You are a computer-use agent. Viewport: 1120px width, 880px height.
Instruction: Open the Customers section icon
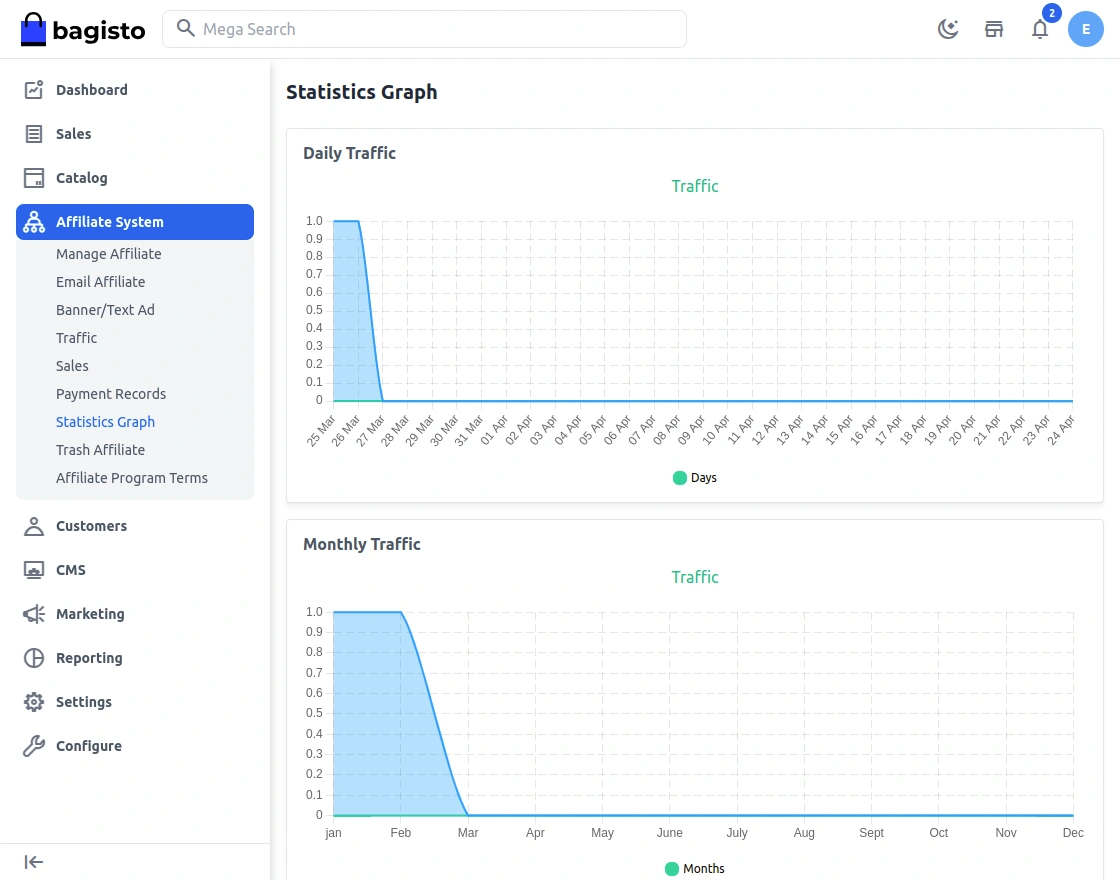pyautogui.click(x=32, y=525)
